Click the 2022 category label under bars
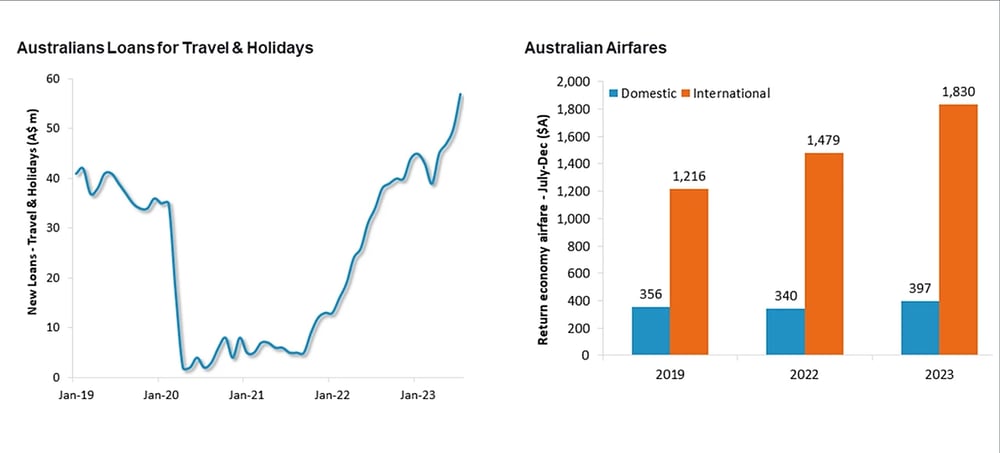This screenshot has width=1000, height=453. pos(805,375)
